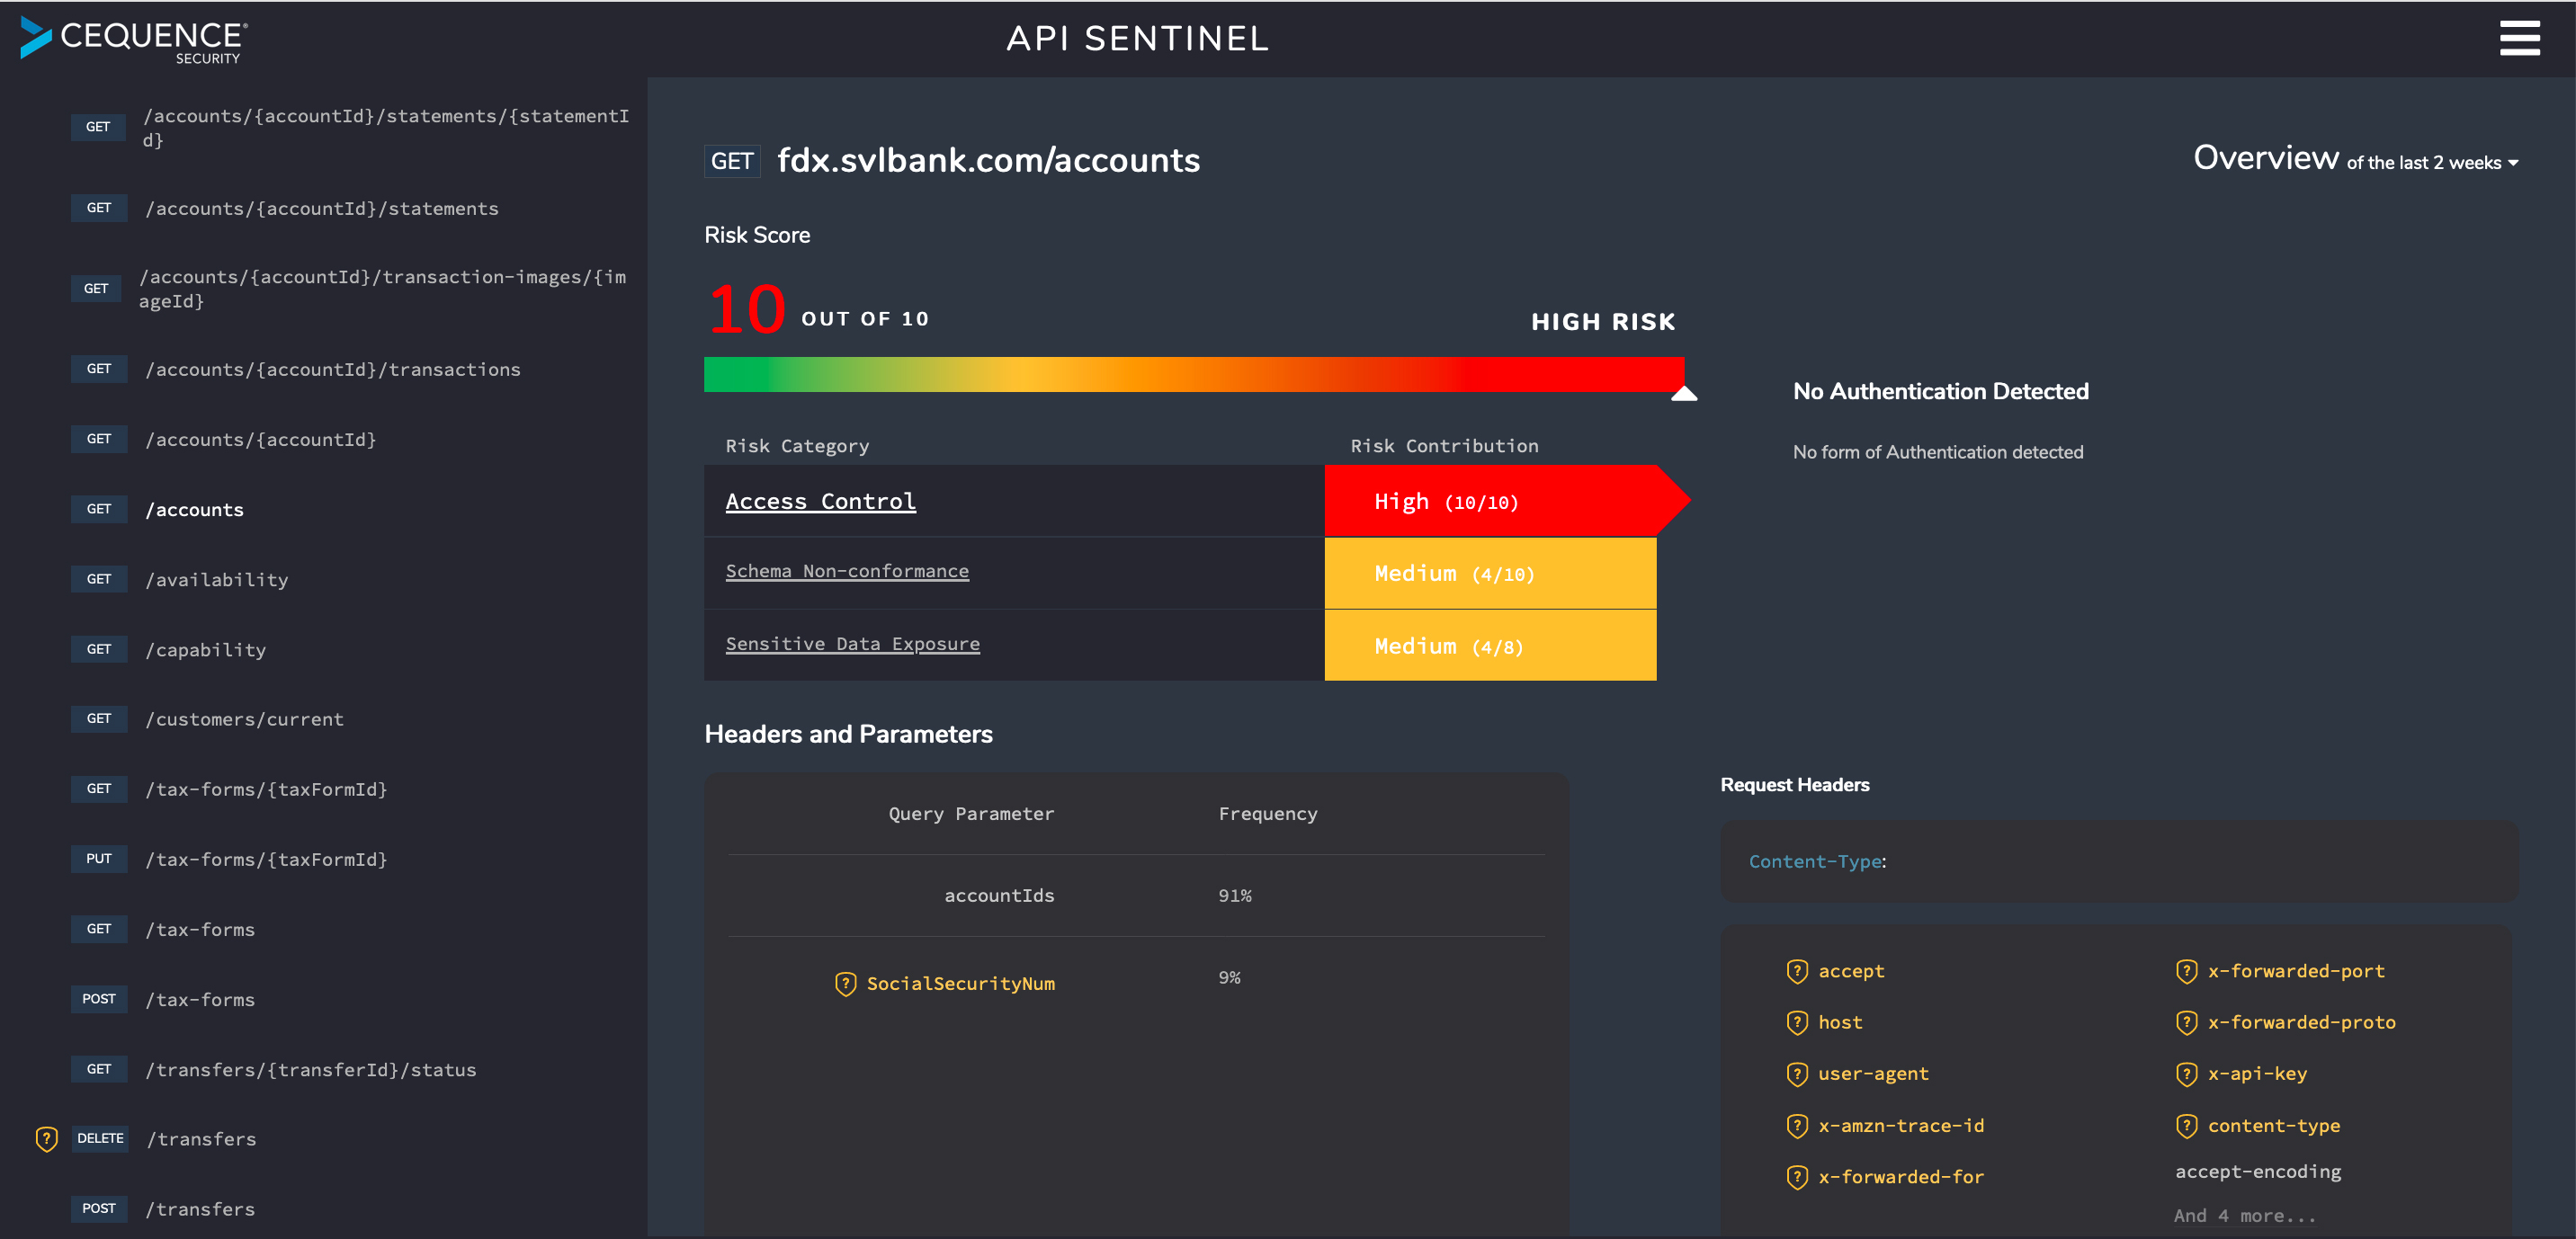2576x1239 pixels.
Task: Click the accountIds query parameter
Action: pos(999,895)
